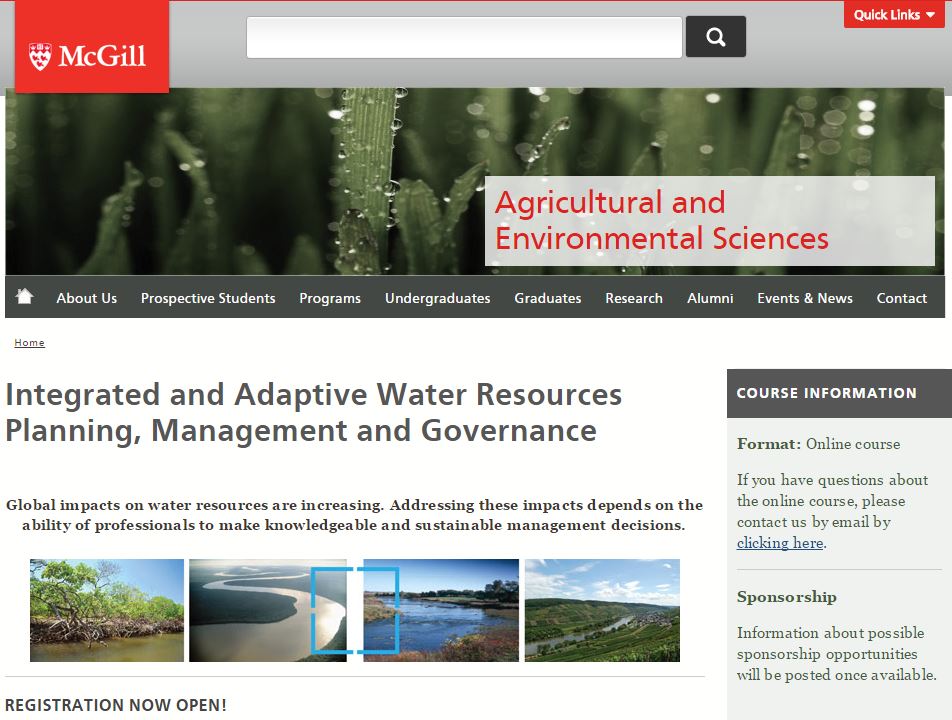The height and width of the screenshot is (720, 952).
Task: Click the 'Format: Online course' text
Action: 818,444
